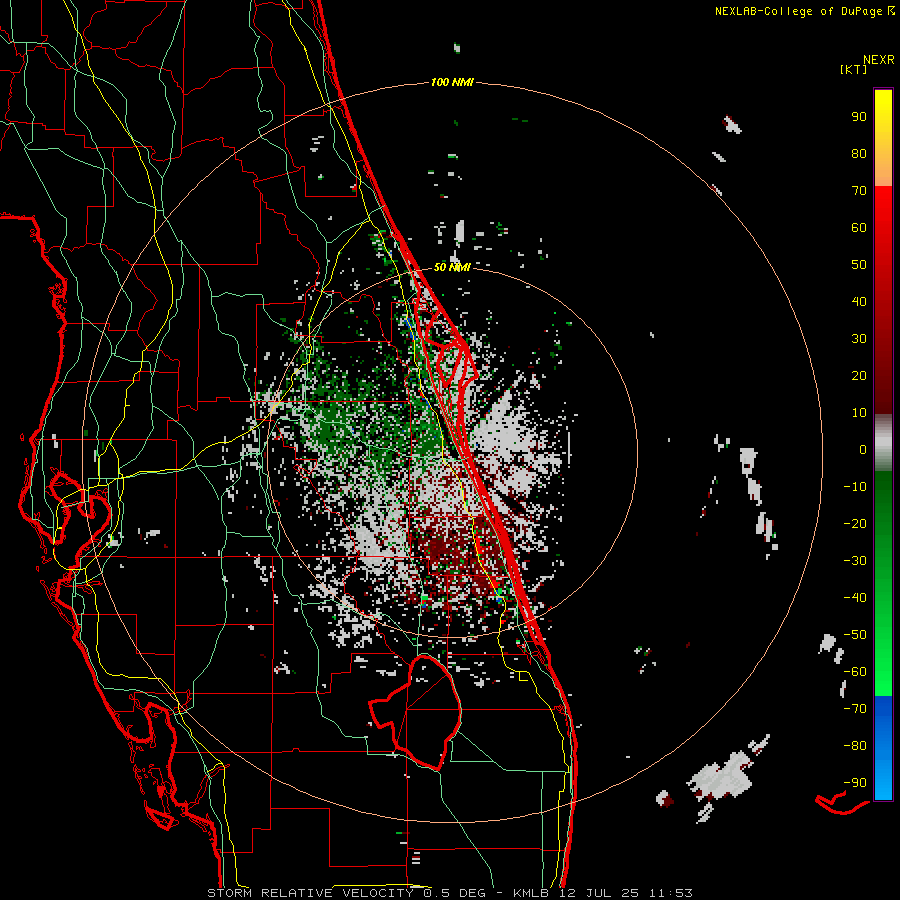
Task: Click the -50 value on the velocity scale
Action: click(x=855, y=635)
